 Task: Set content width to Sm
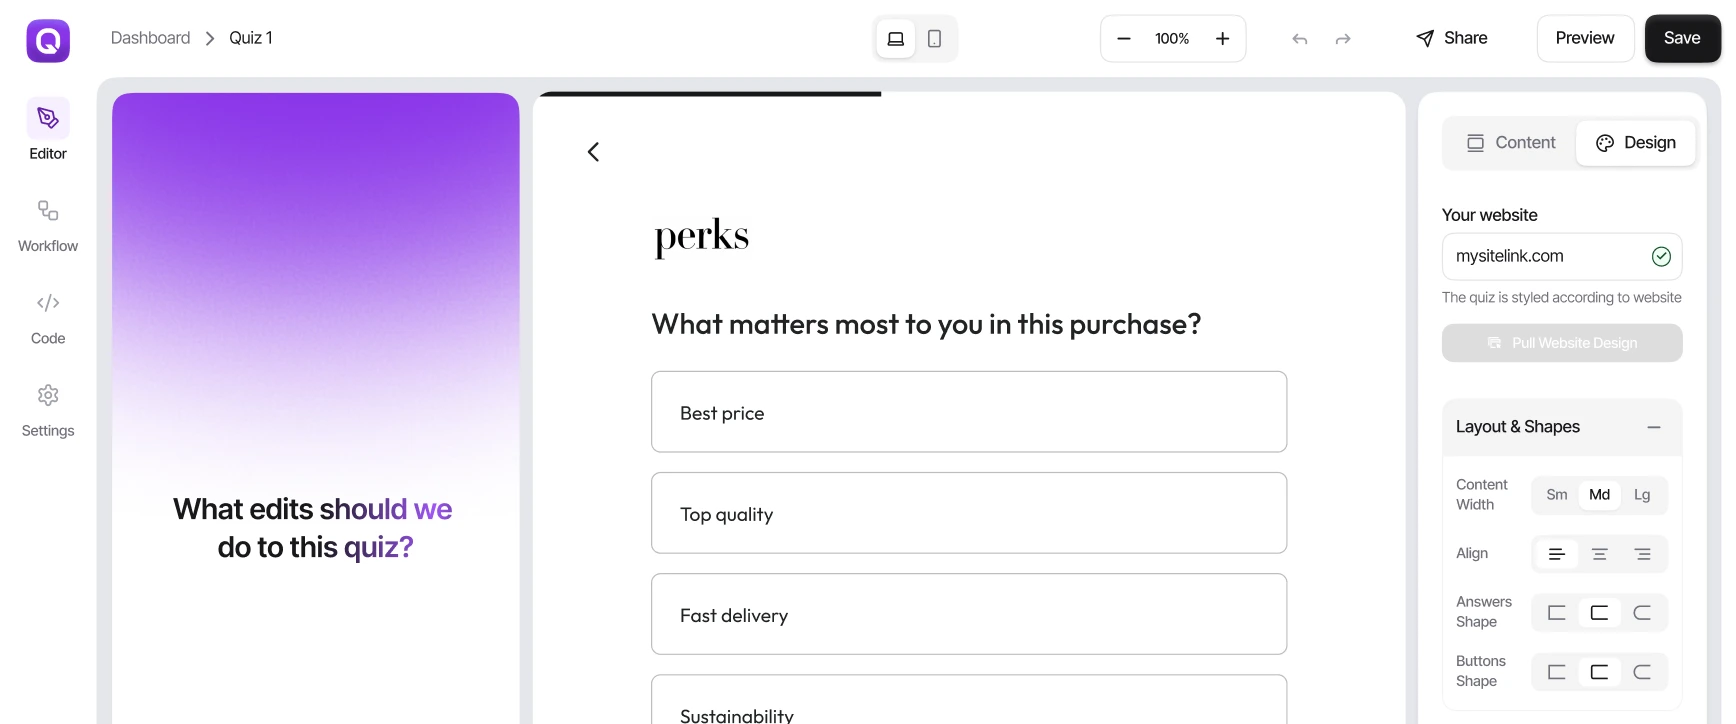tap(1556, 495)
